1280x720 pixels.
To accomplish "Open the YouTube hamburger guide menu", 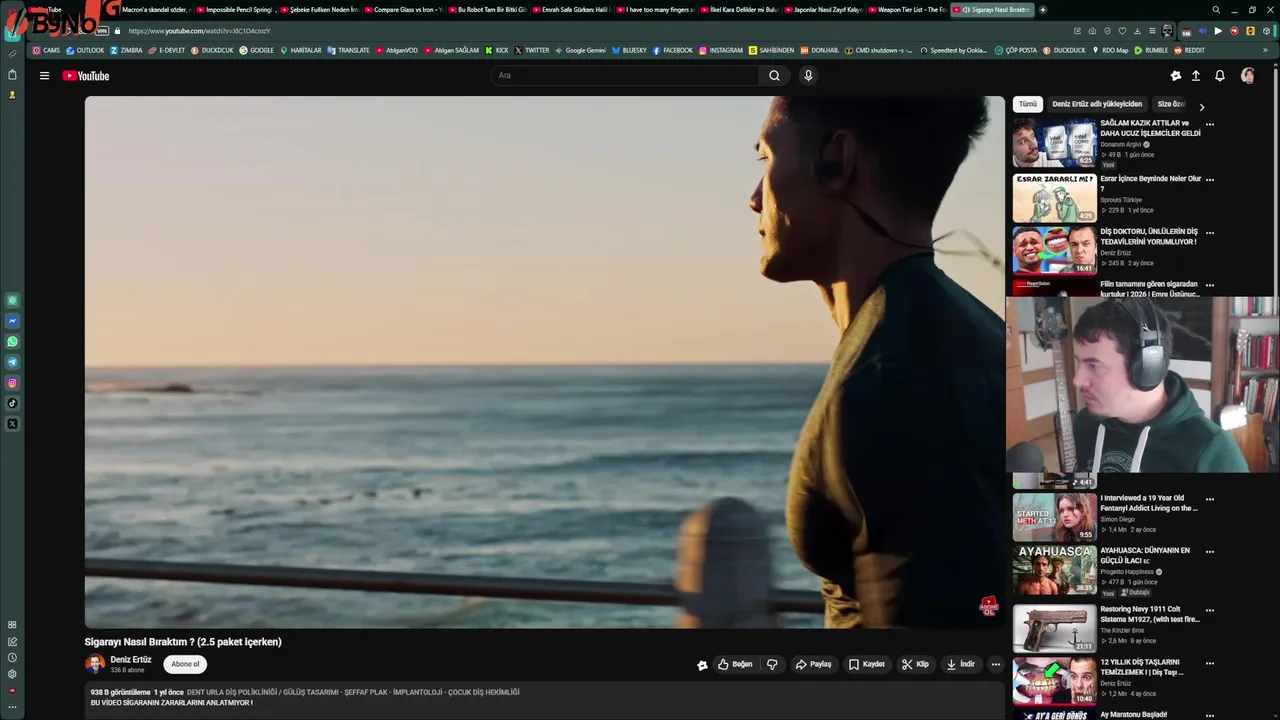I will (44, 76).
